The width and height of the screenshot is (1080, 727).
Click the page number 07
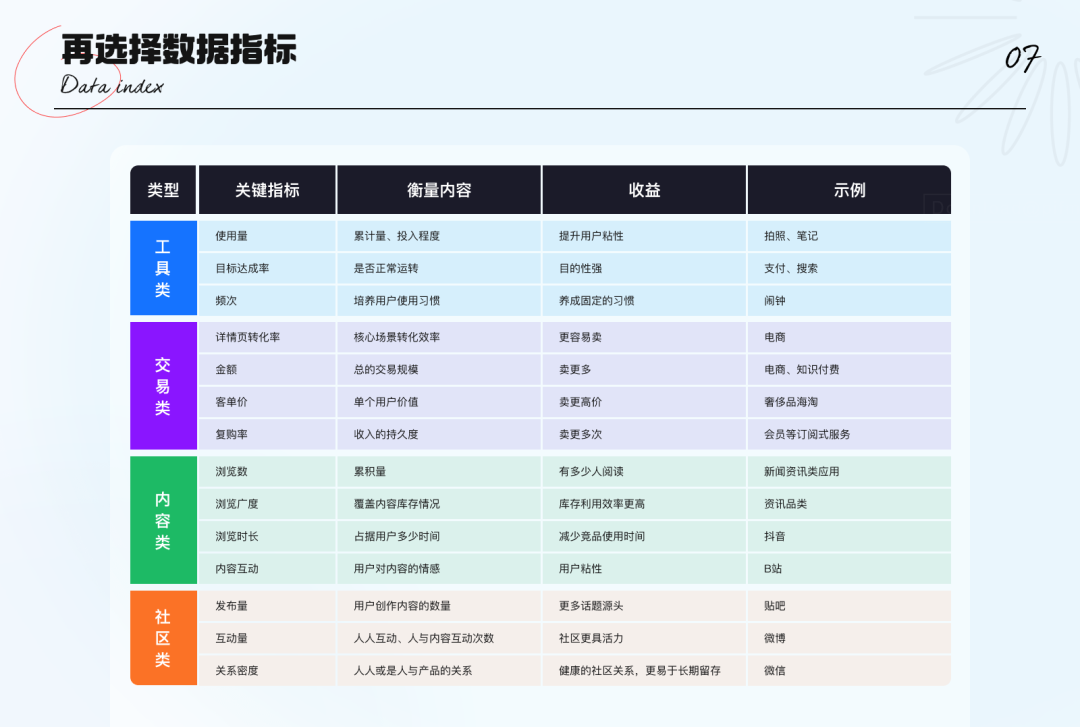(x=1022, y=59)
